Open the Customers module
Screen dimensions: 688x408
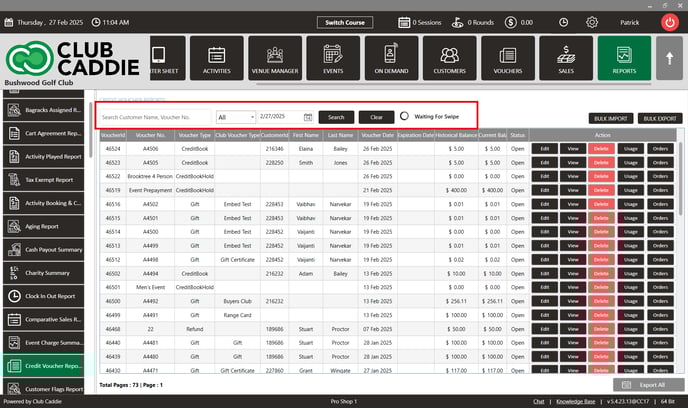(x=449, y=58)
